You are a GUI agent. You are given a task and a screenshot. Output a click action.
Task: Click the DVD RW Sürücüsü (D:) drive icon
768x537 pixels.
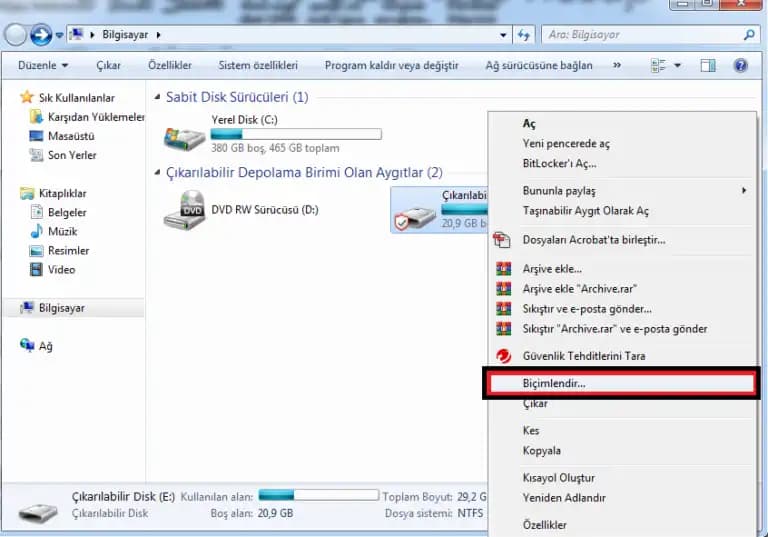coord(185,211)
